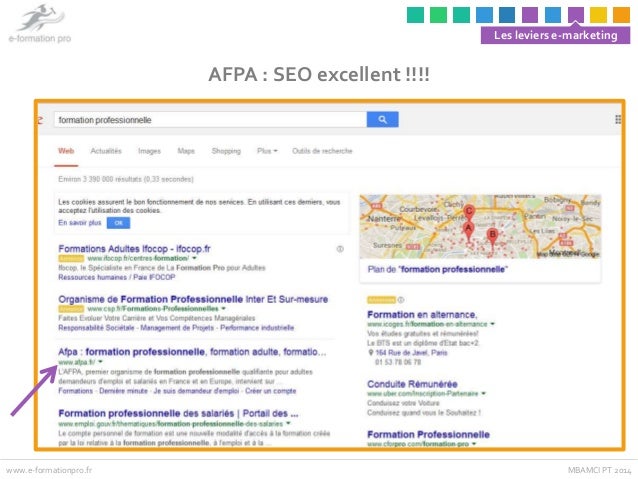Click map marker A on the map
The width and height of the screenshot is (638, 479).
point(468,232)
